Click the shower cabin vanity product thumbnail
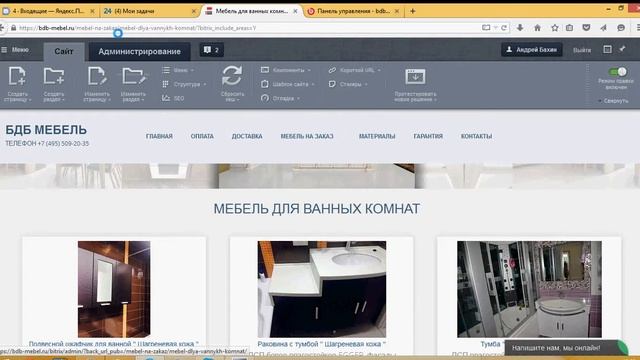The width and height of the screenshot is (640, 360). [529, 289]
